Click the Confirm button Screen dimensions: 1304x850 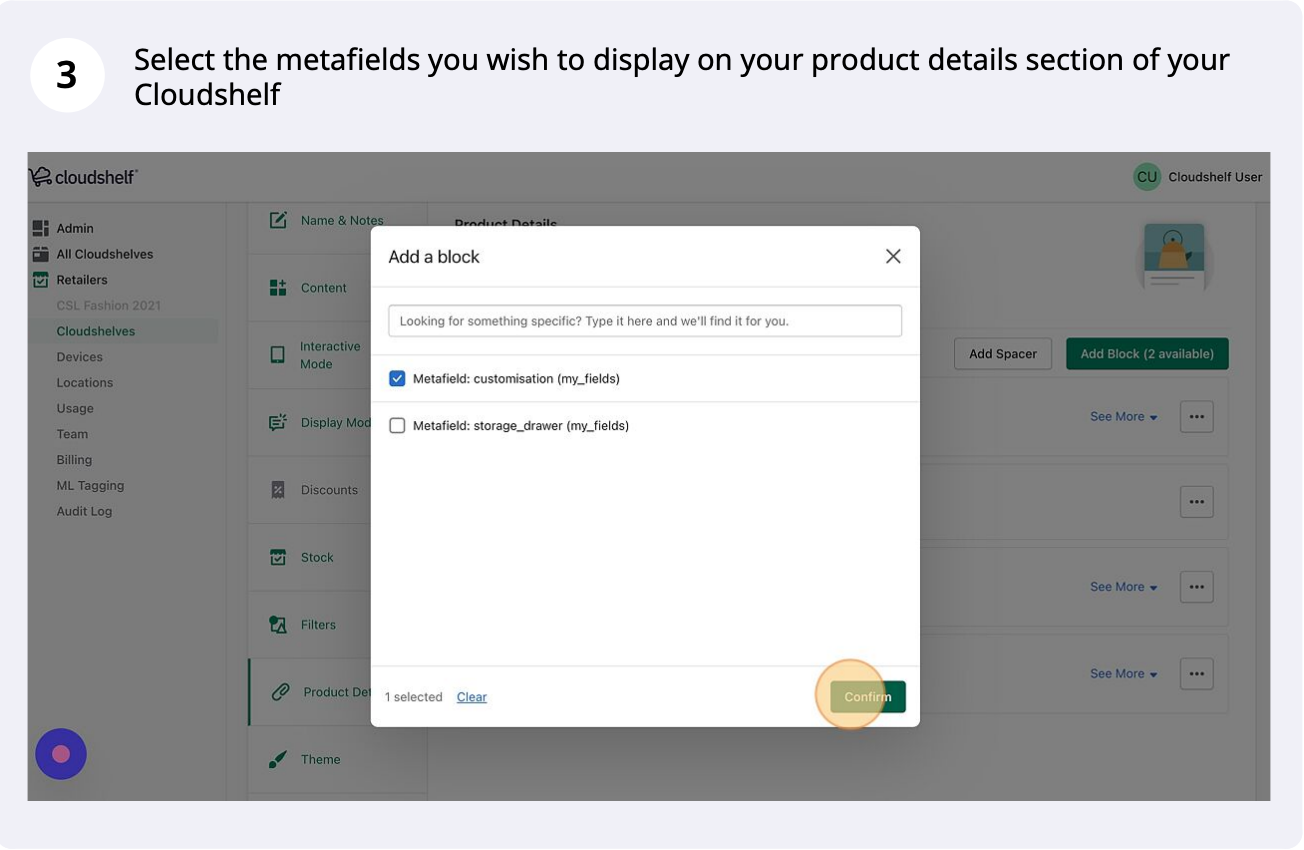point(867,697)
